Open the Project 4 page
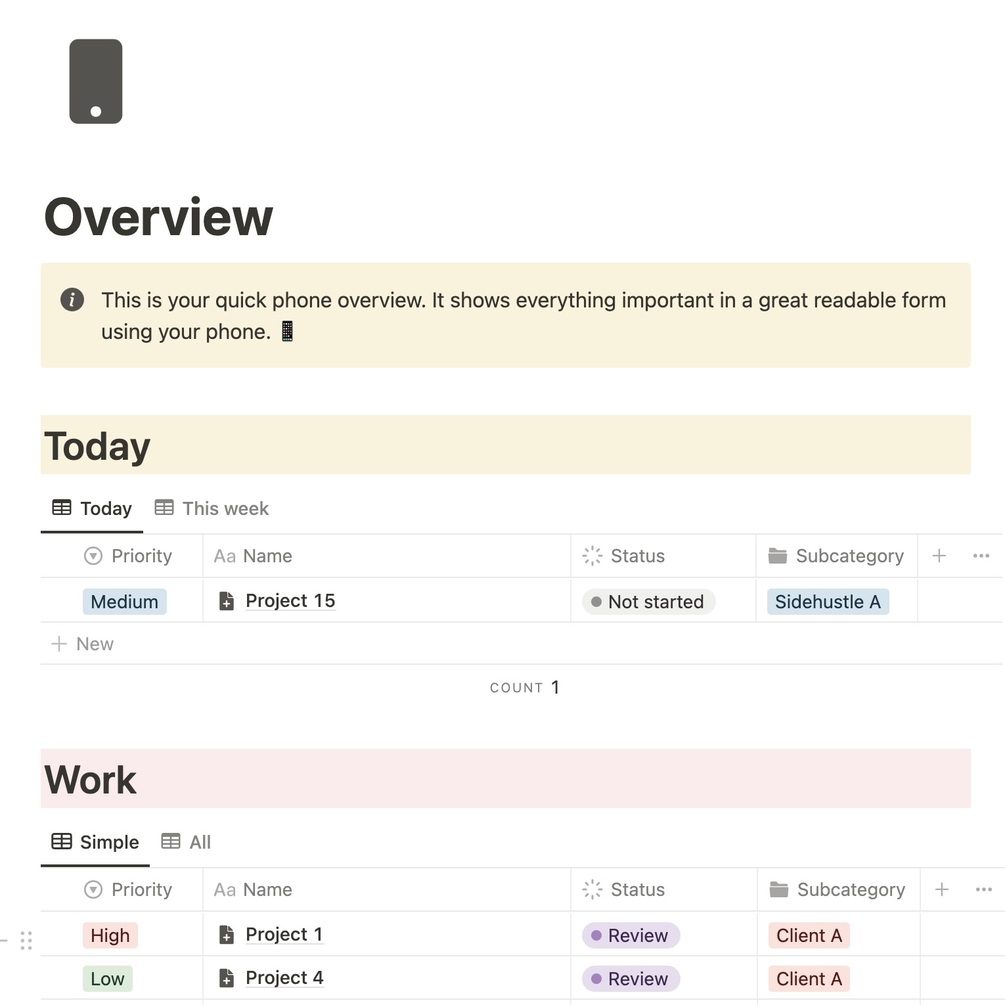The width and height of the screenshot is (1005, 1005). (284, 978)
